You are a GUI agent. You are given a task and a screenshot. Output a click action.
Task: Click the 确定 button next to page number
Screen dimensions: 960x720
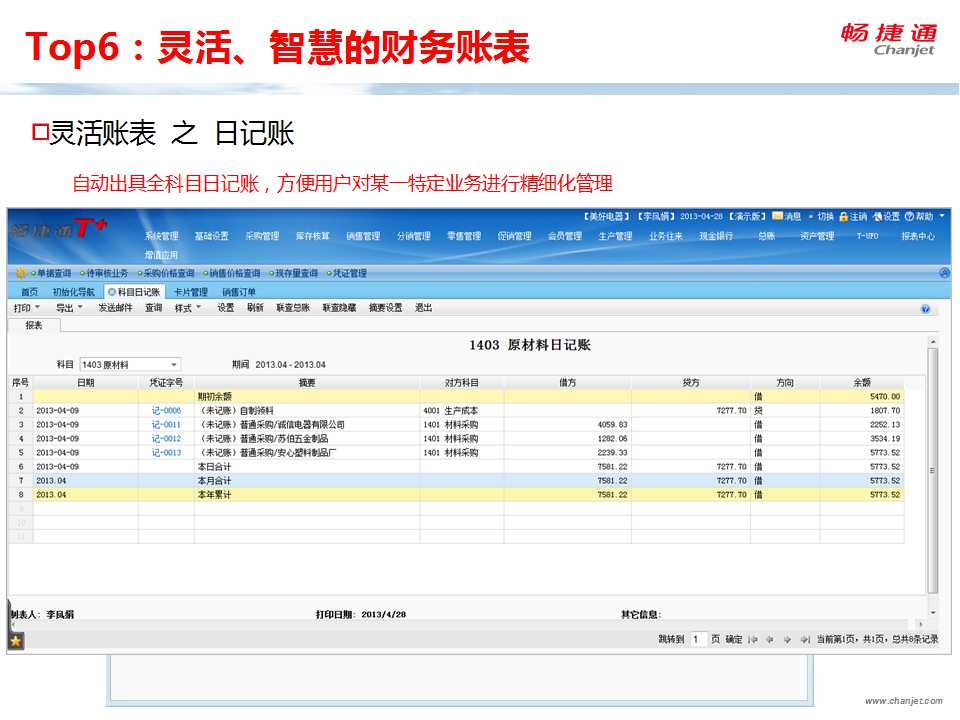click(733, 639)
